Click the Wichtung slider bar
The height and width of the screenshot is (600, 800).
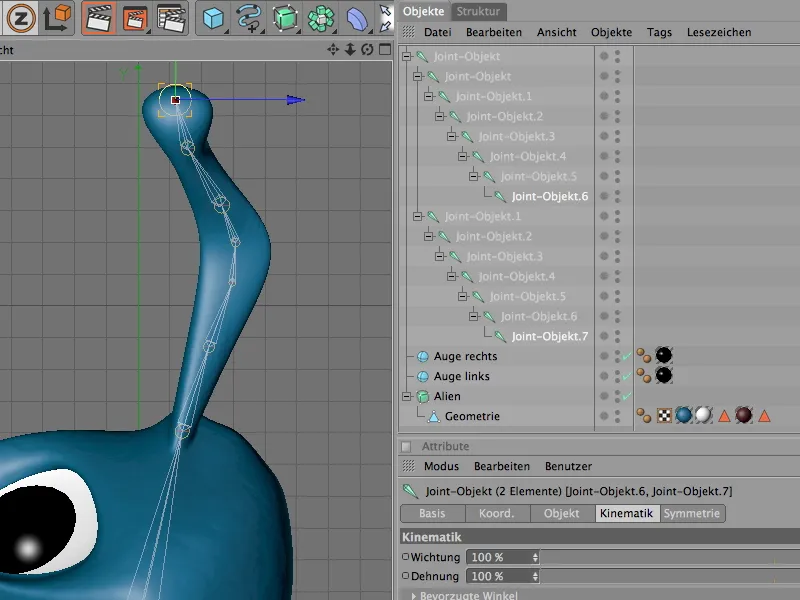(x=669, y=557)
